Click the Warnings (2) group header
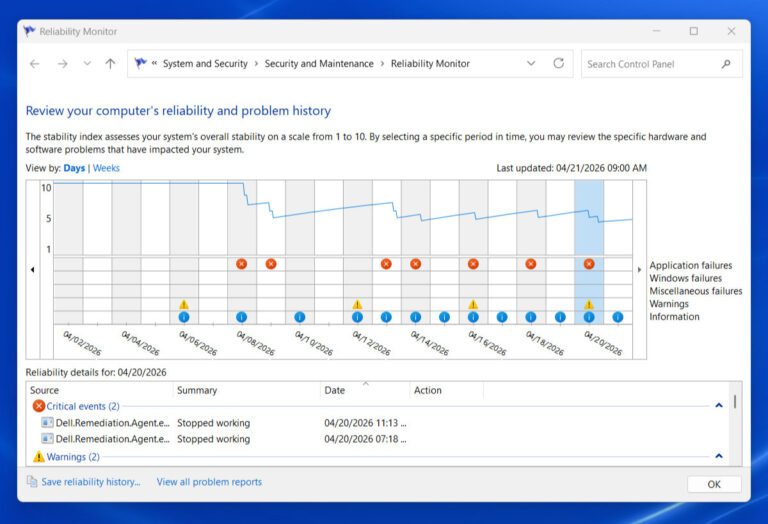The width and height of the screenshot is (768, 524). point(73,456)
